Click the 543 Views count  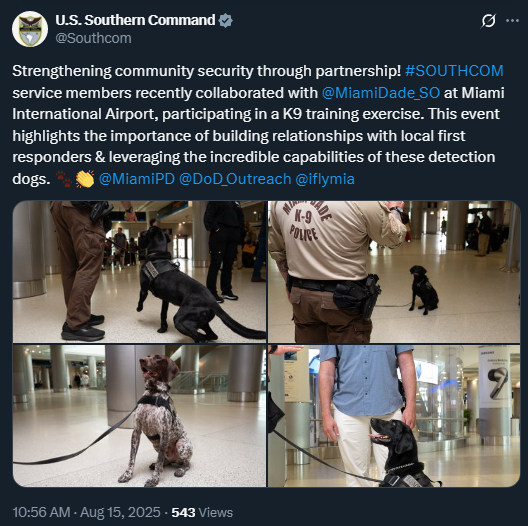(x=202, y=512)
